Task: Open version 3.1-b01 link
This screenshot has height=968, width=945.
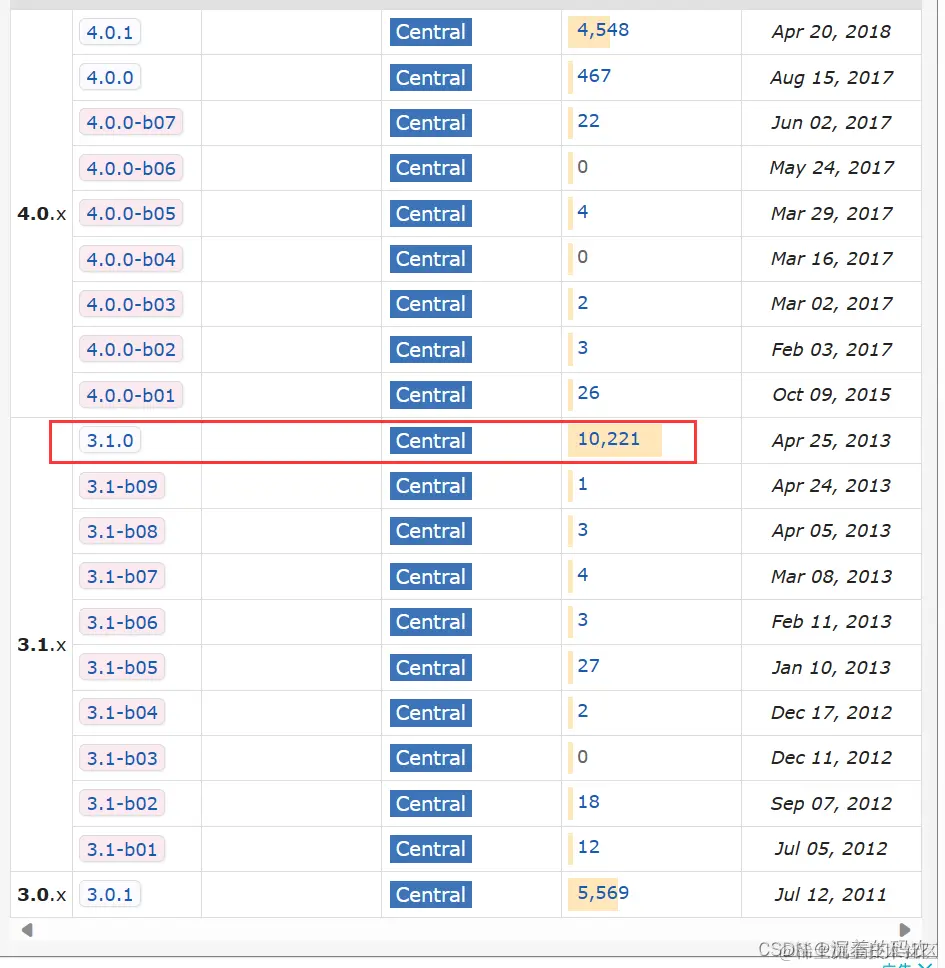Action: [x=122, y=849]
